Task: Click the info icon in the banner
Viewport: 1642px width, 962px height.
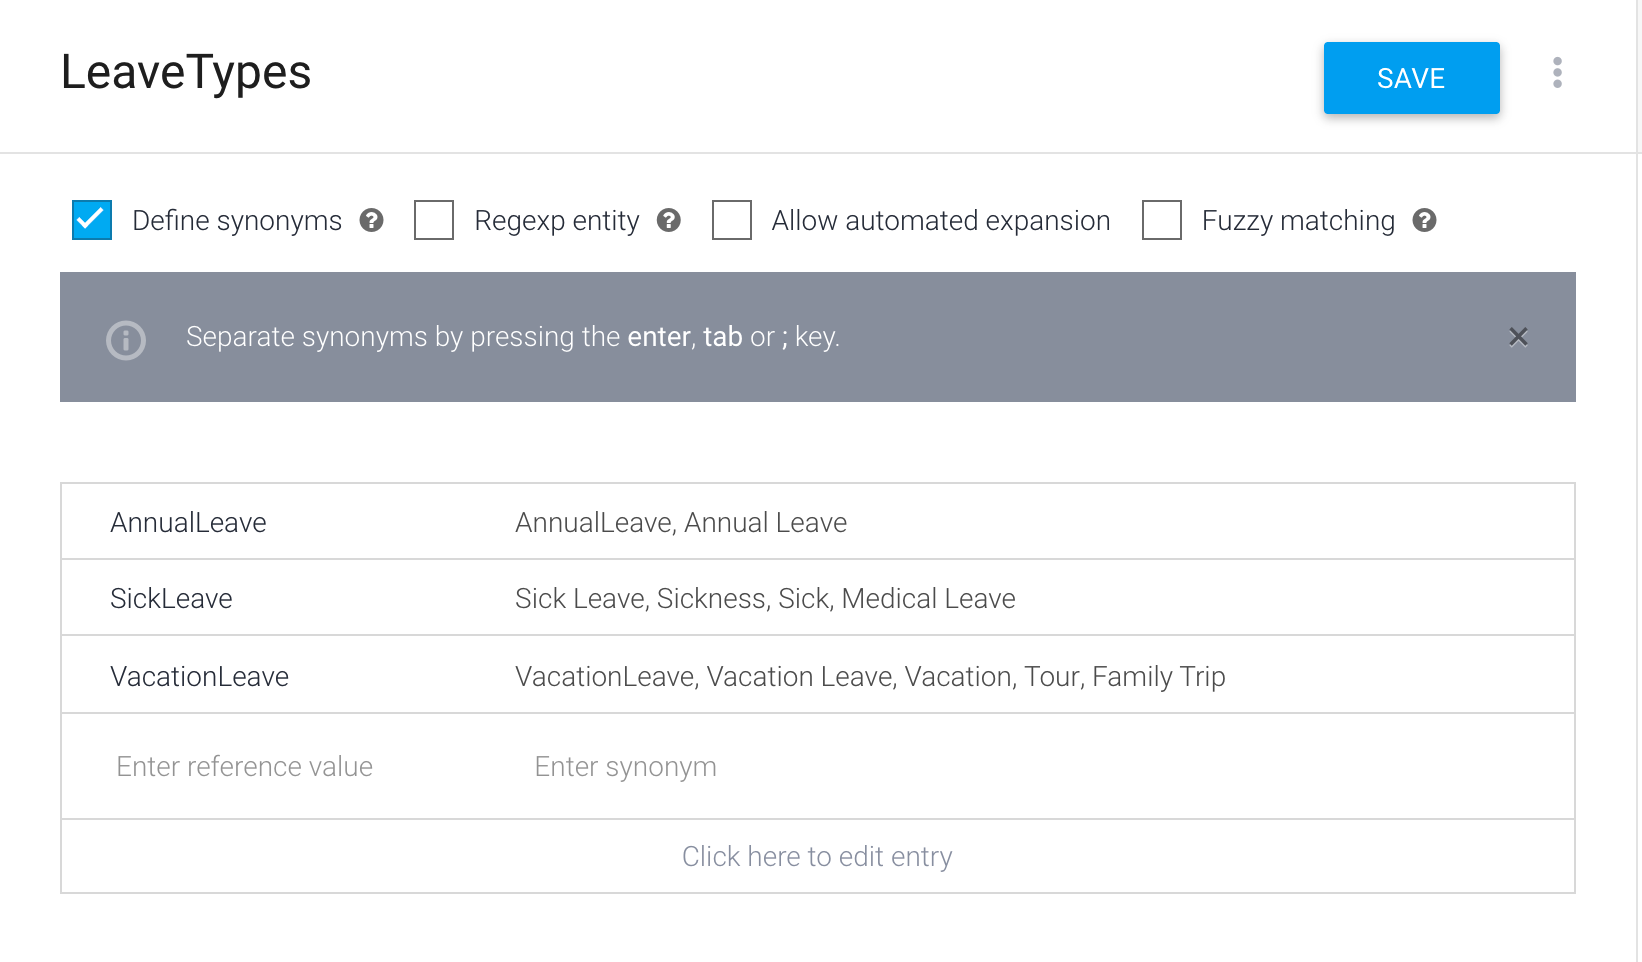Action: [x=126, y=340]
